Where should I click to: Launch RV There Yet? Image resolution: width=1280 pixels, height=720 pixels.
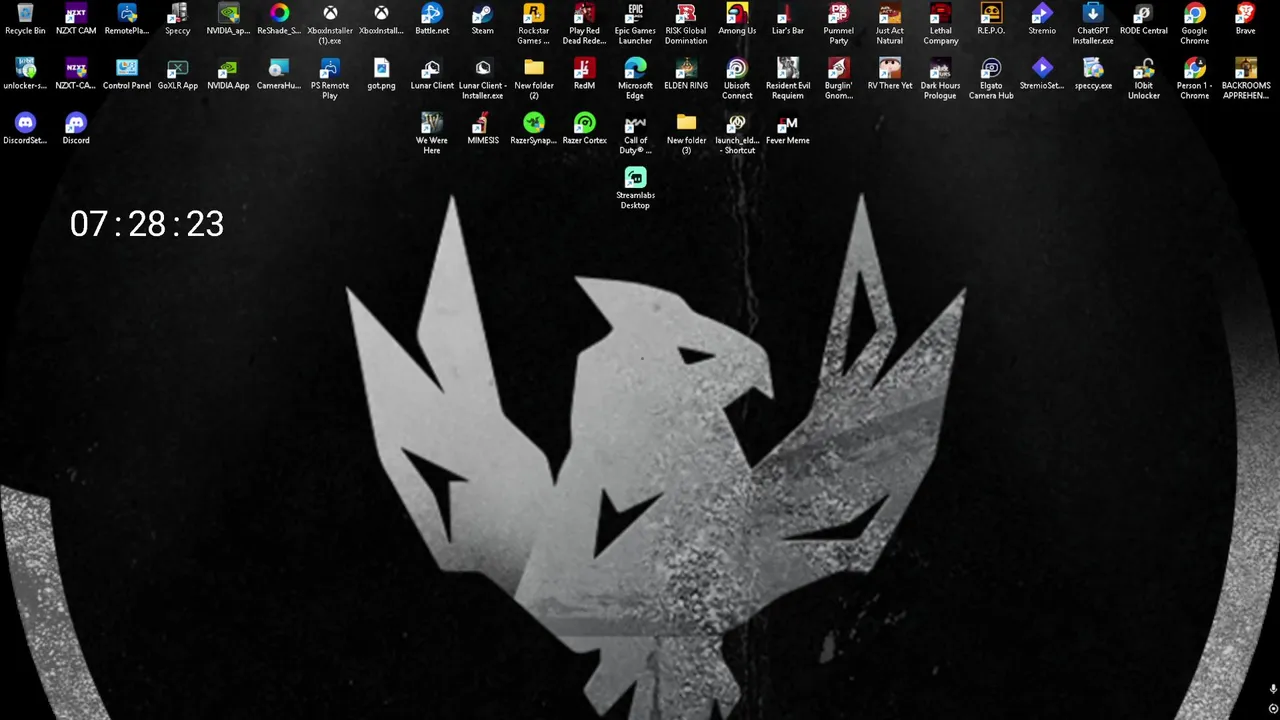click(890, 74)
